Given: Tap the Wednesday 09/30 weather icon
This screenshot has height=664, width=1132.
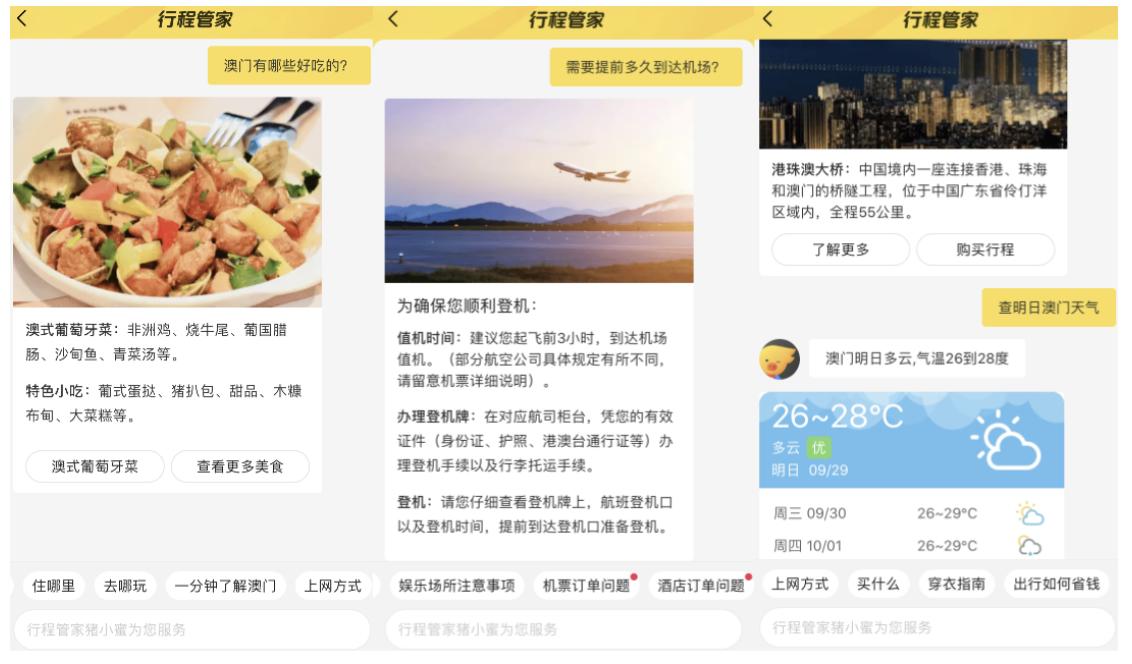Looking at the screenshot, I should click(1029, 514).
